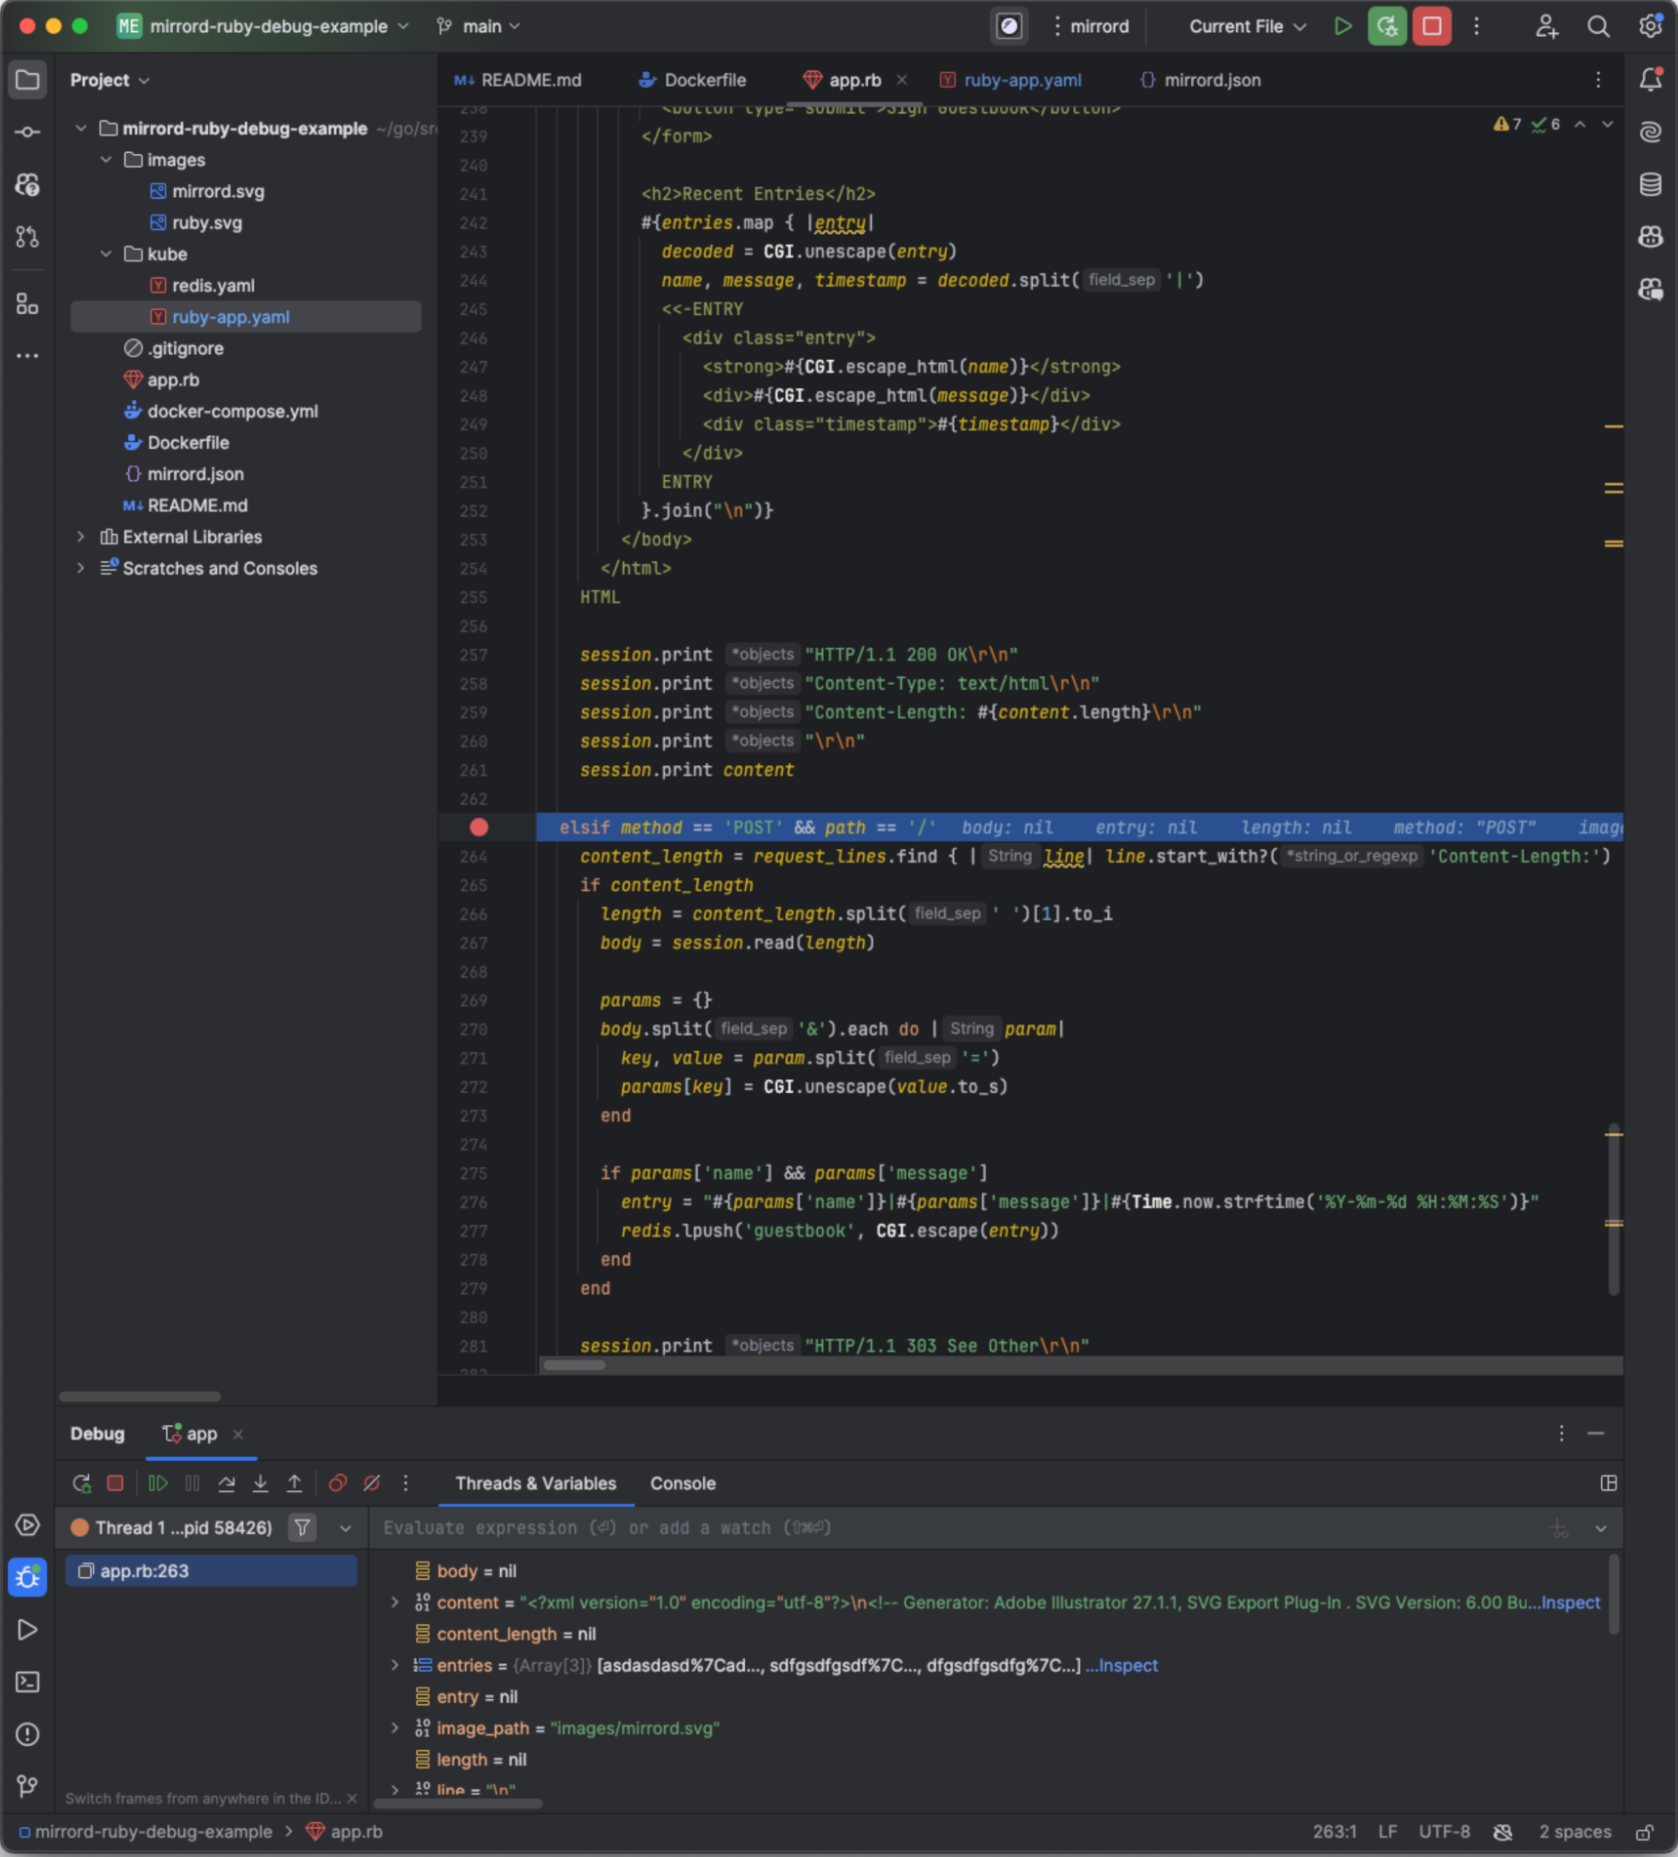The width and height of the screenshot is (1678, 1857).
Task: Open the Database tool window
Action: click(x=1650, y=184)
